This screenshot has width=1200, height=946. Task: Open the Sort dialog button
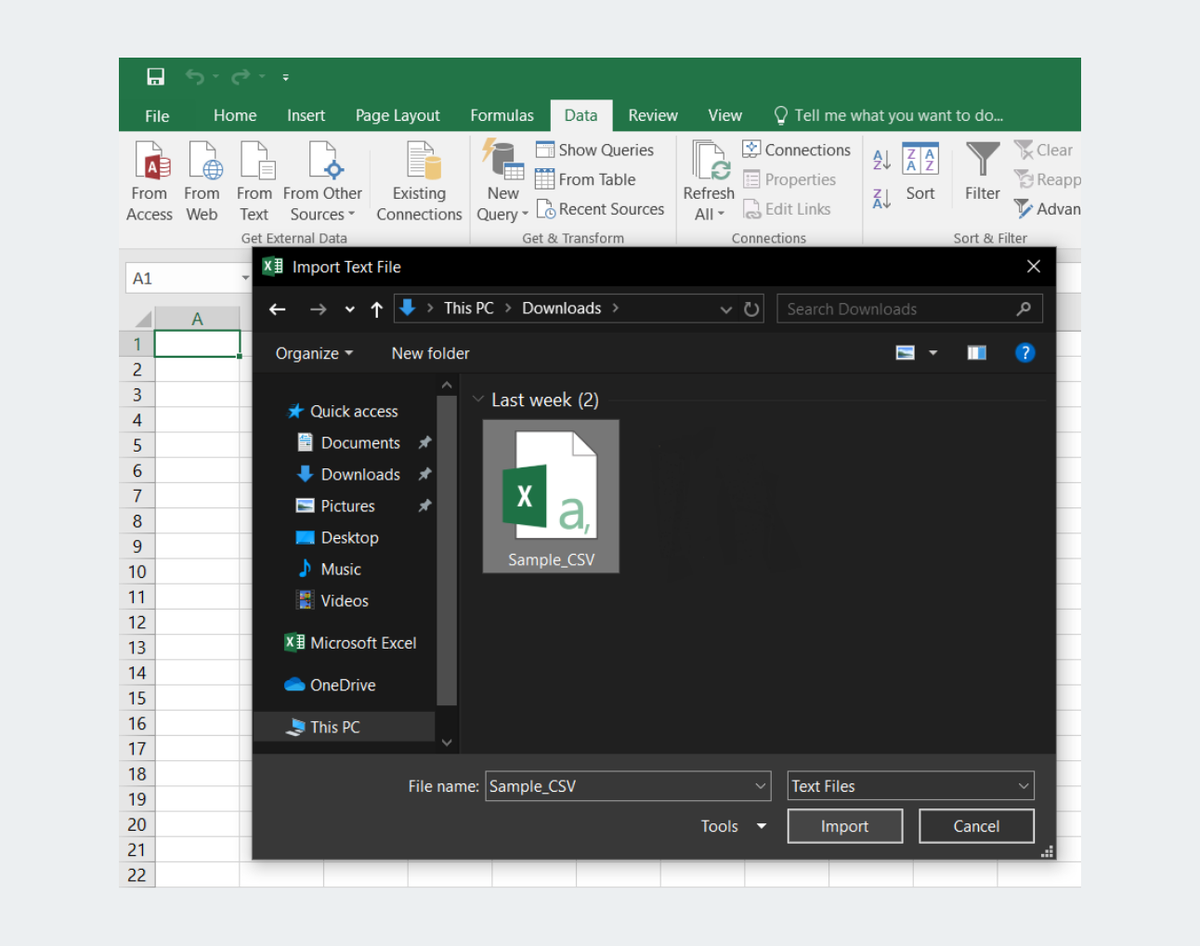tap(921, 173)
